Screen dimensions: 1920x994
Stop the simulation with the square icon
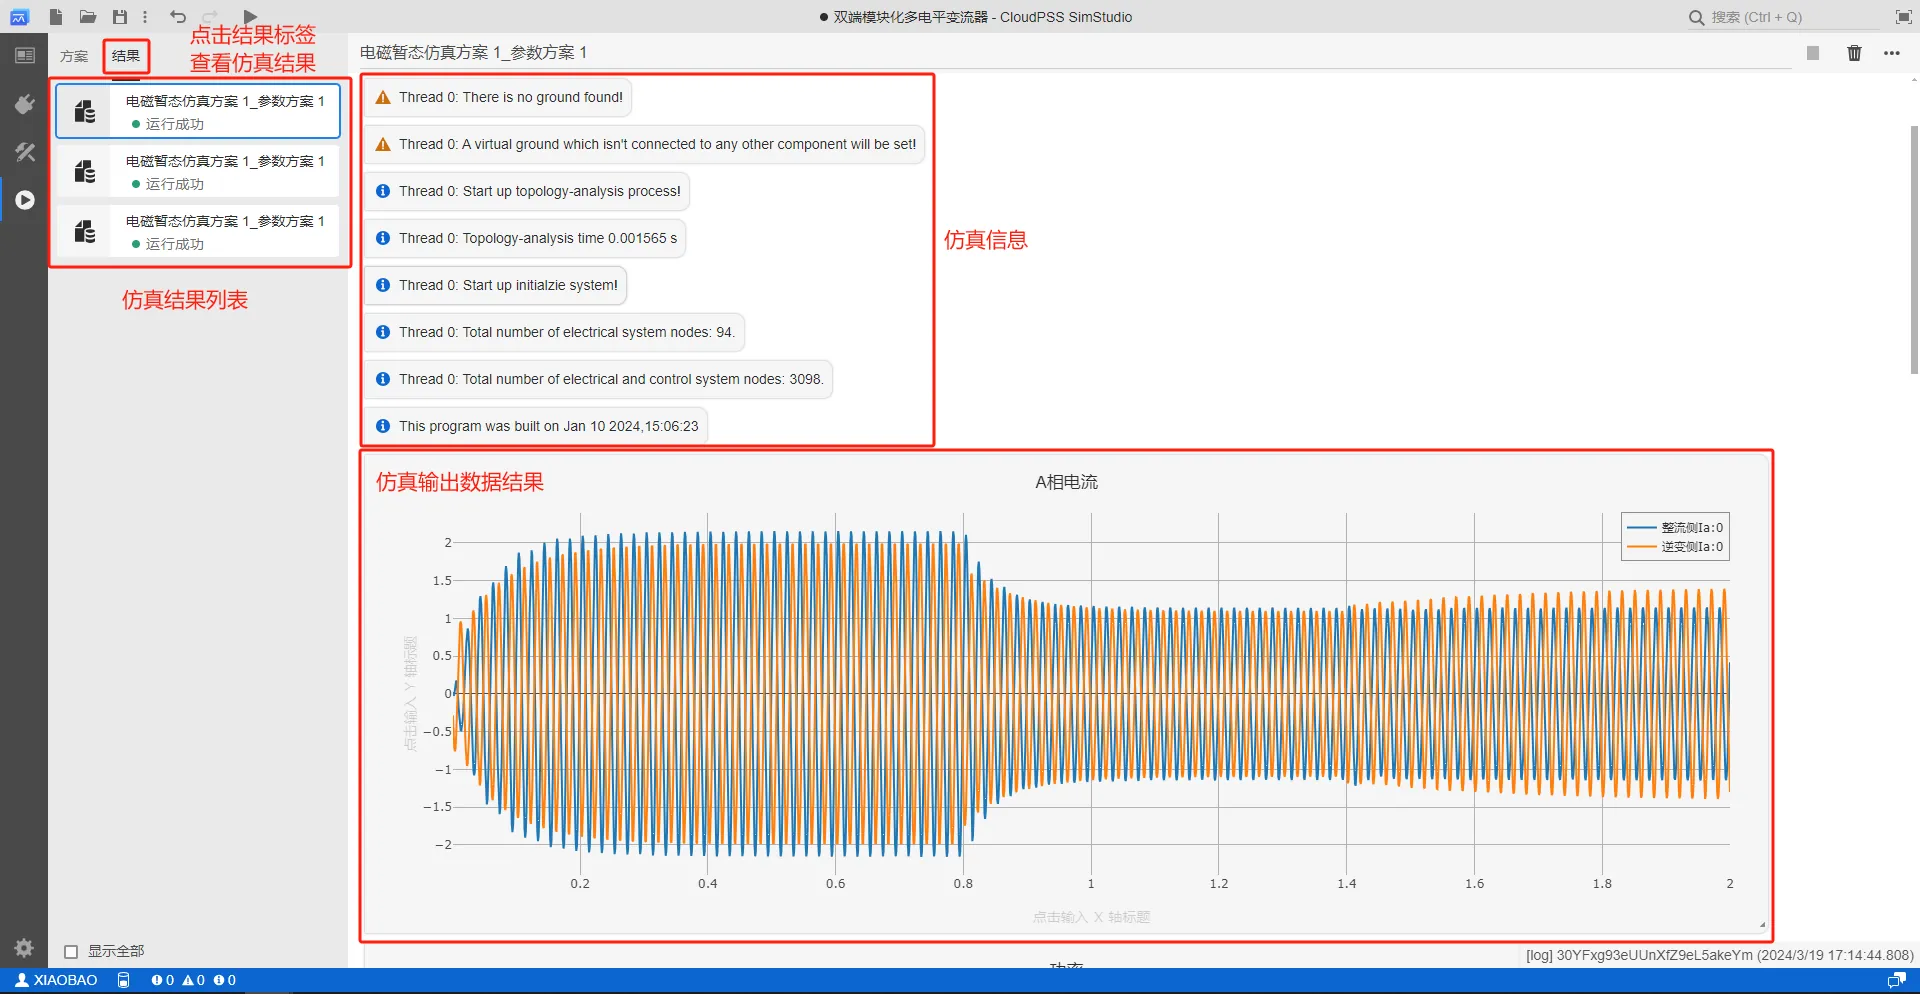[1813, 53]
